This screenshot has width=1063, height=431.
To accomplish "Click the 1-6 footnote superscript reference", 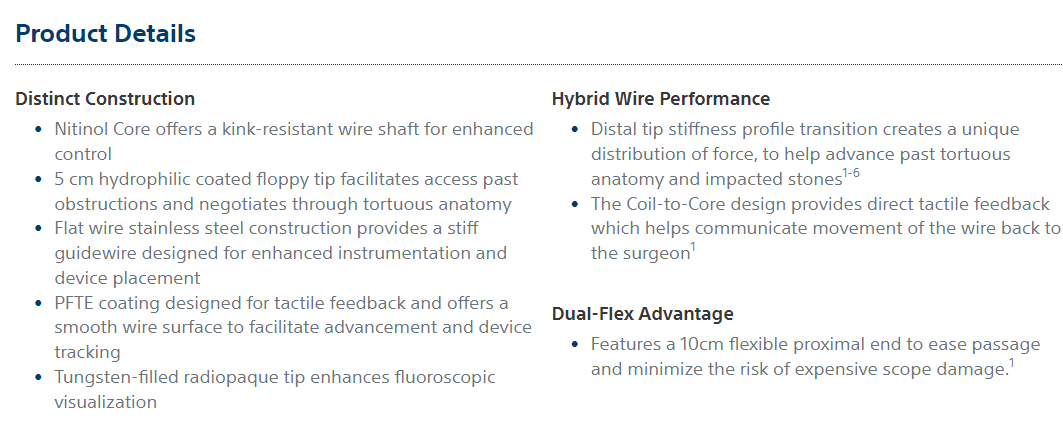I will [x=851, y=175].
